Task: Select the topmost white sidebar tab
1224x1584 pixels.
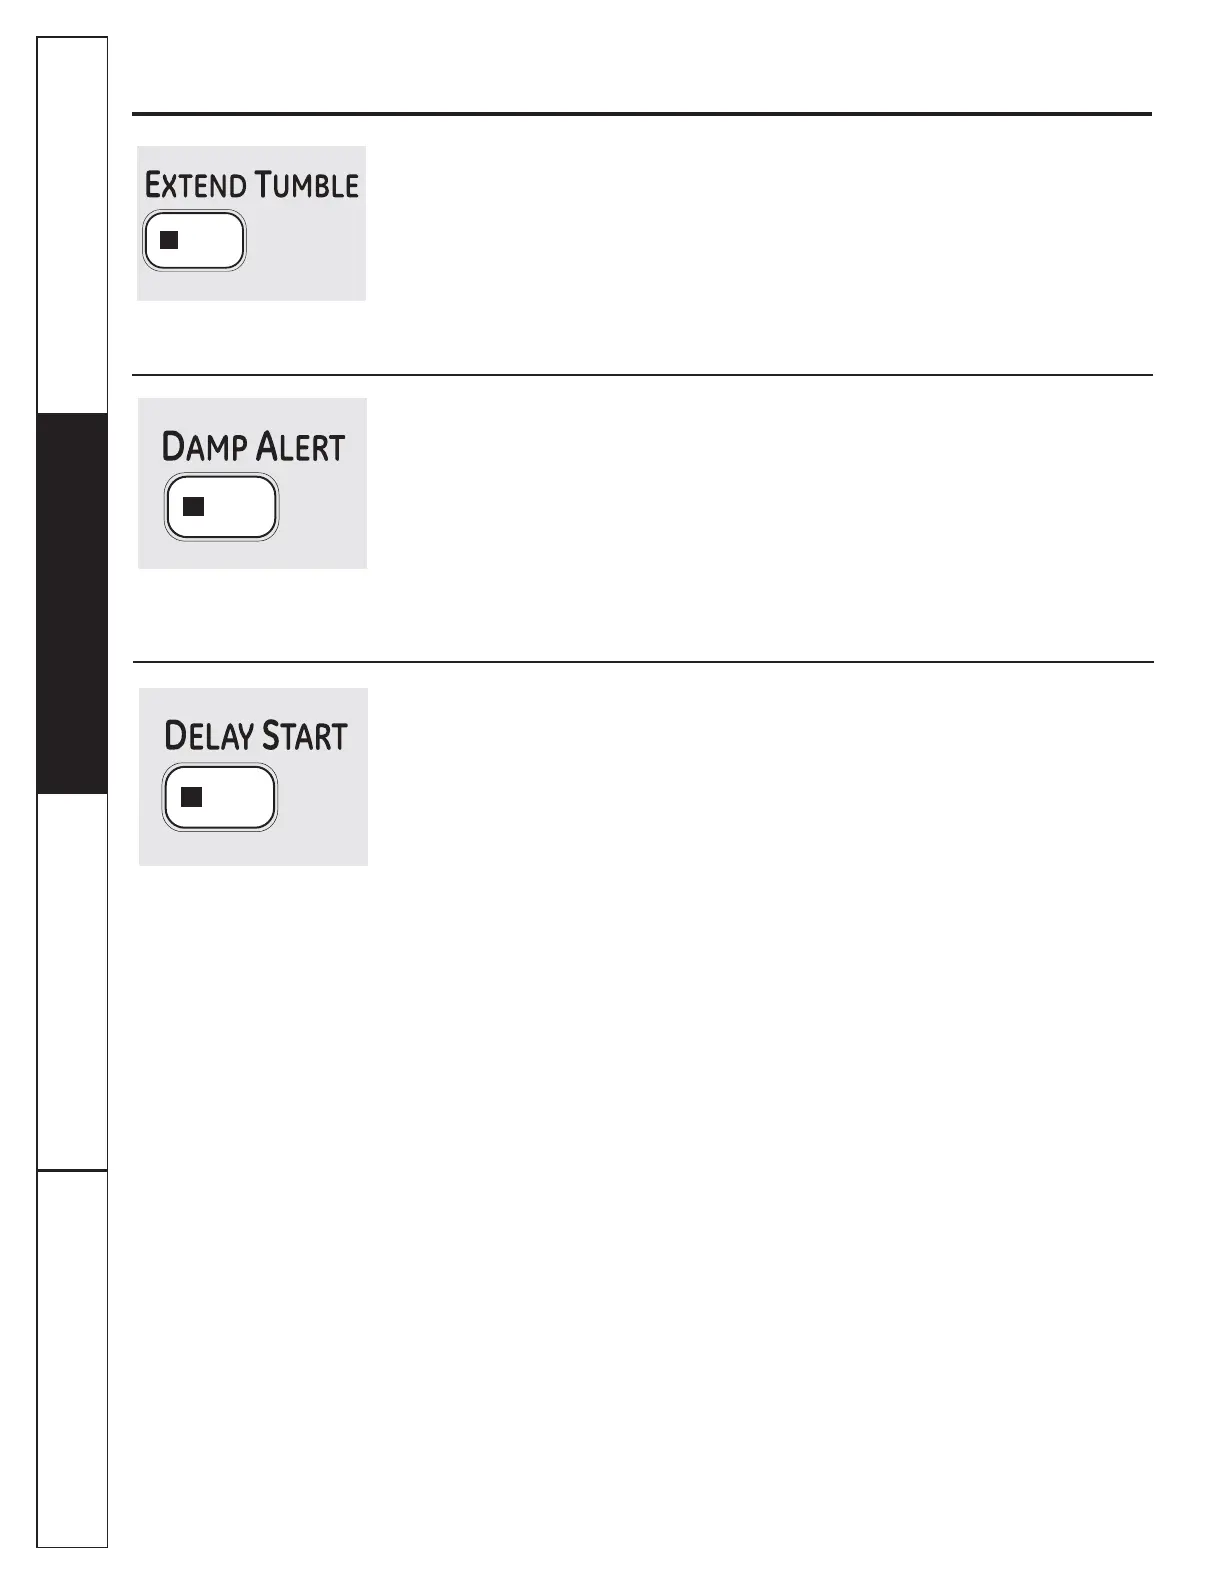Action: 72,225
